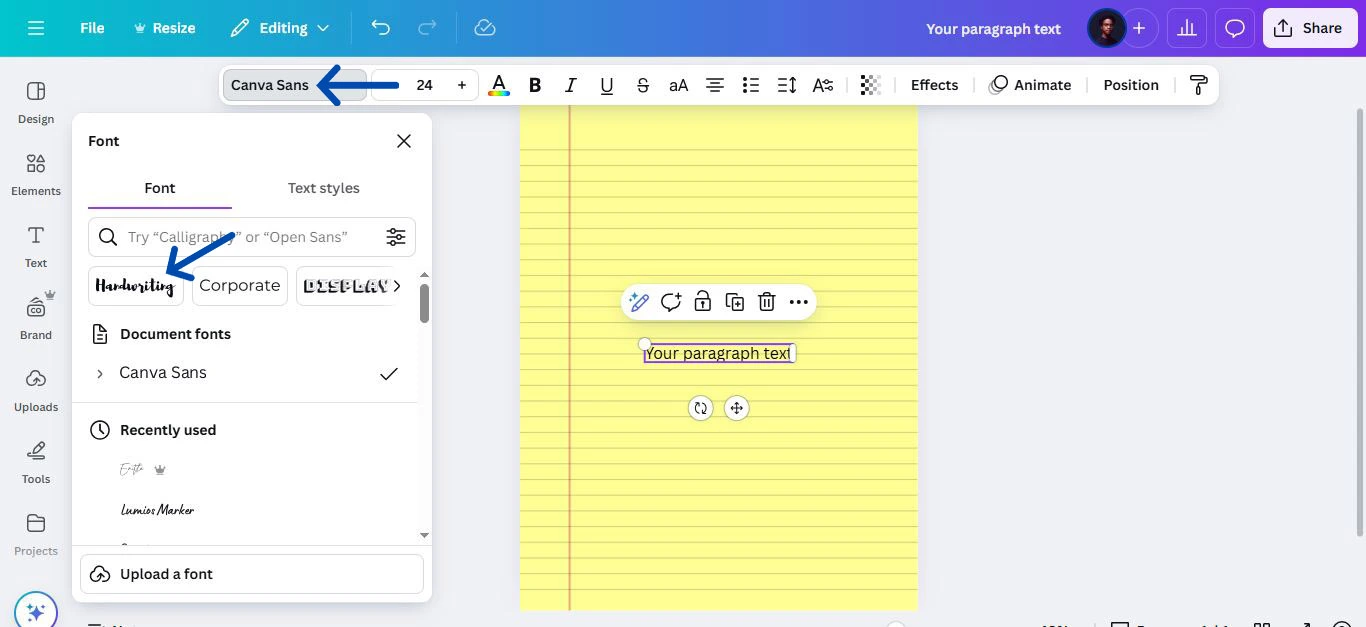Open advanced text formatting icon
Viewport: 1366px width, 627px height.
[823, 85]
